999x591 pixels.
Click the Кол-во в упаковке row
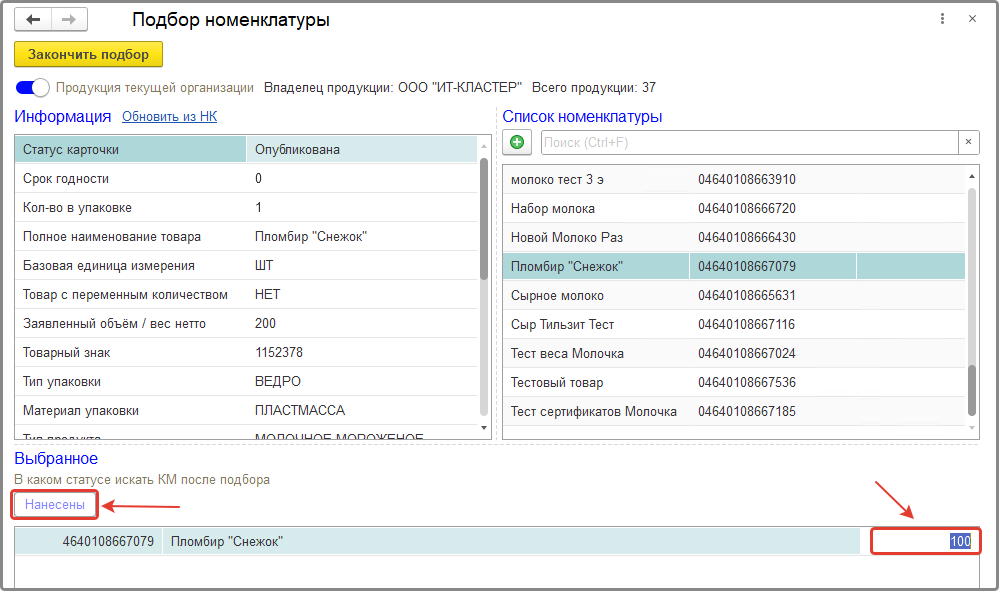click(246, 208)
